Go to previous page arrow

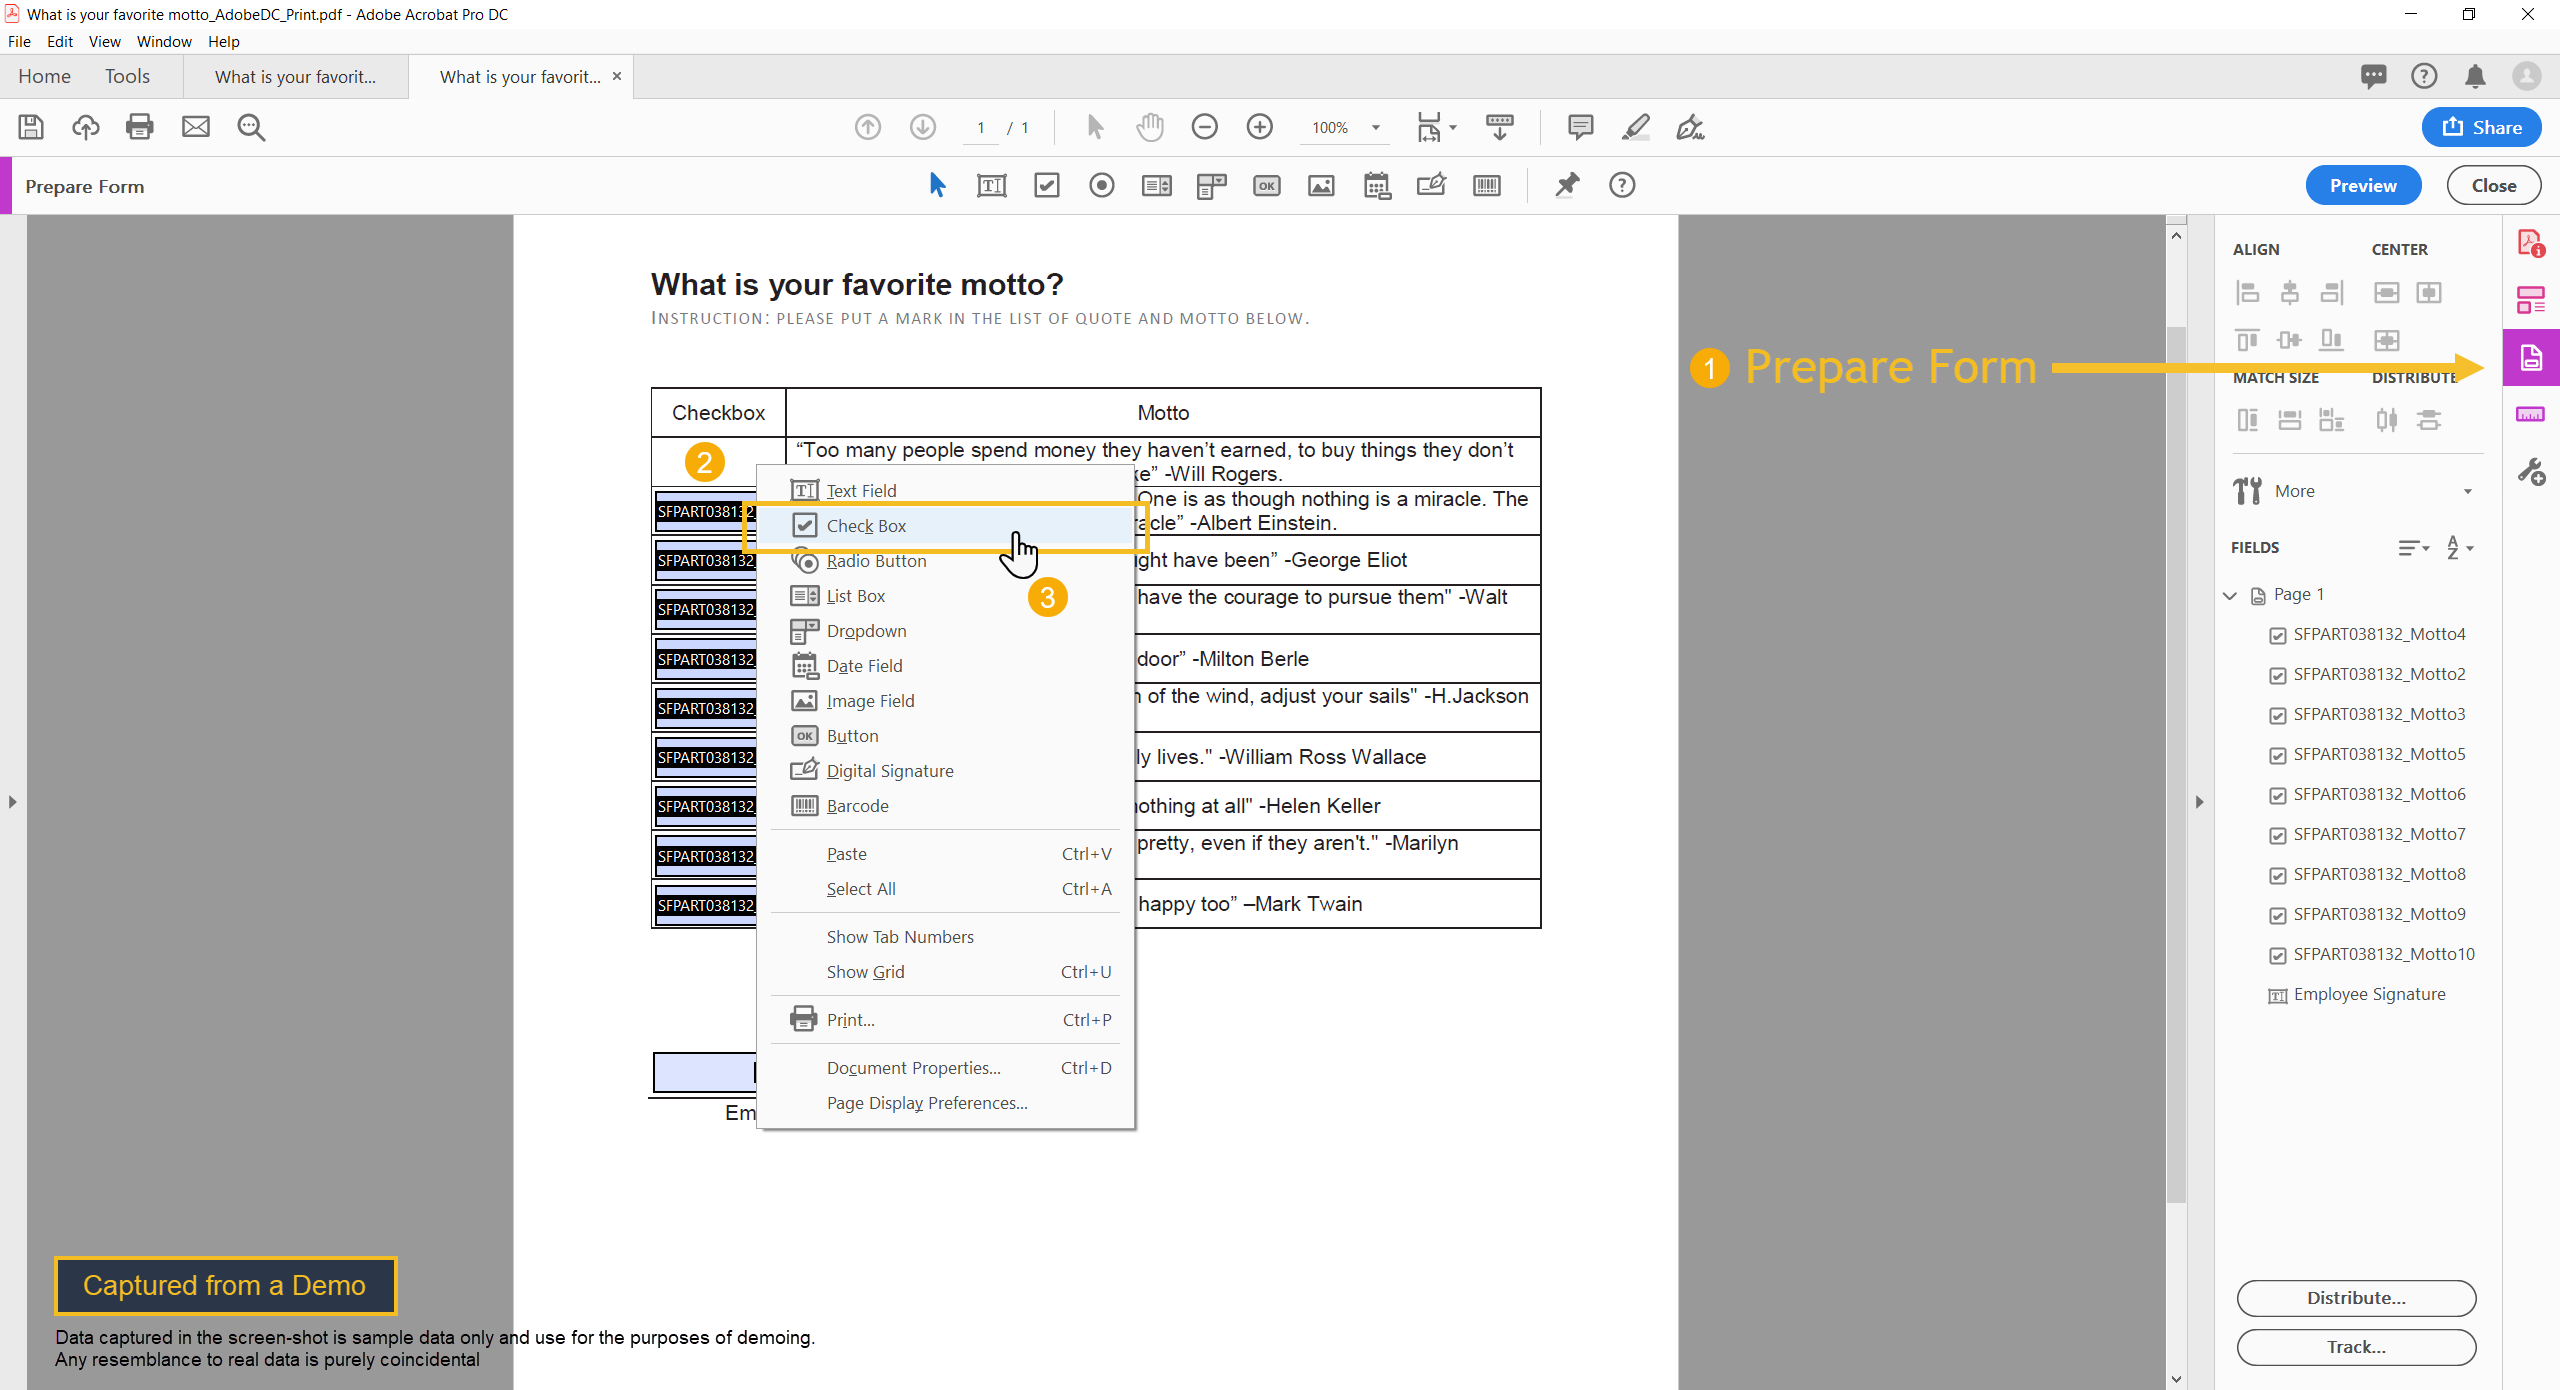868,127
